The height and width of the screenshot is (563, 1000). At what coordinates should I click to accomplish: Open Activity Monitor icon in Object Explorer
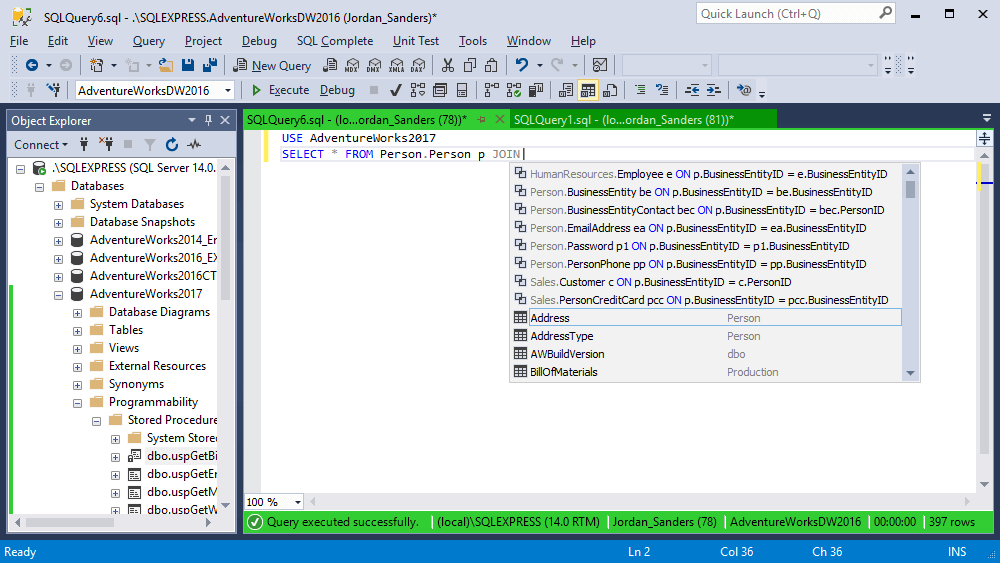(193, 145)
